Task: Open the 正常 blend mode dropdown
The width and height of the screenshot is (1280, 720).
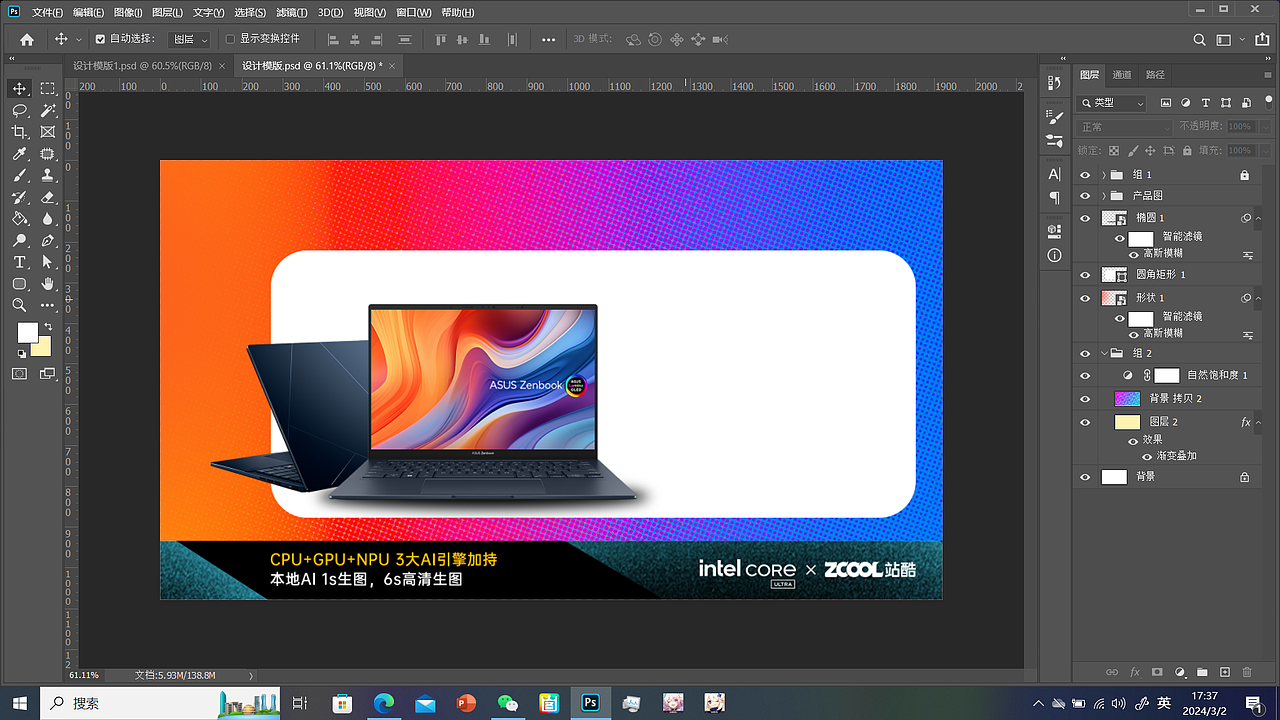Action: pyautogui.click(x=1124, y=127)
